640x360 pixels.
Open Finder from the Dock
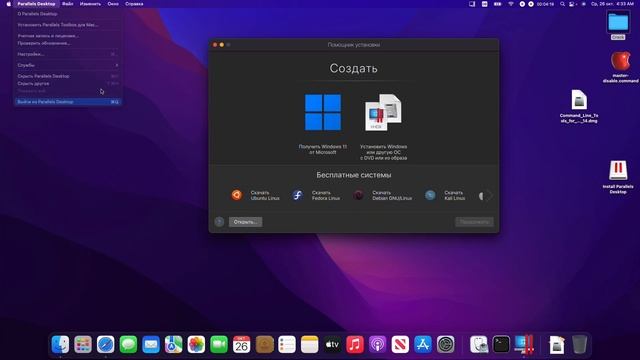click(x=60, y=344)
